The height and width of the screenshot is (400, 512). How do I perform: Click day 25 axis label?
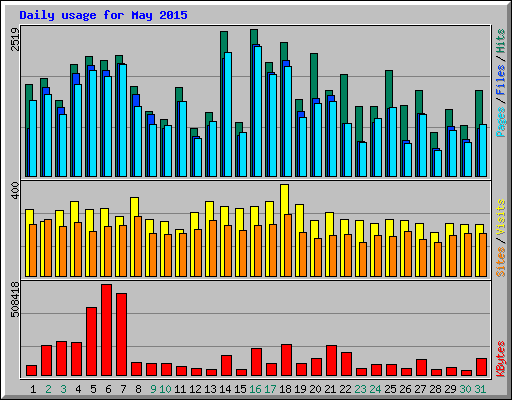click(x=390, y=389)
